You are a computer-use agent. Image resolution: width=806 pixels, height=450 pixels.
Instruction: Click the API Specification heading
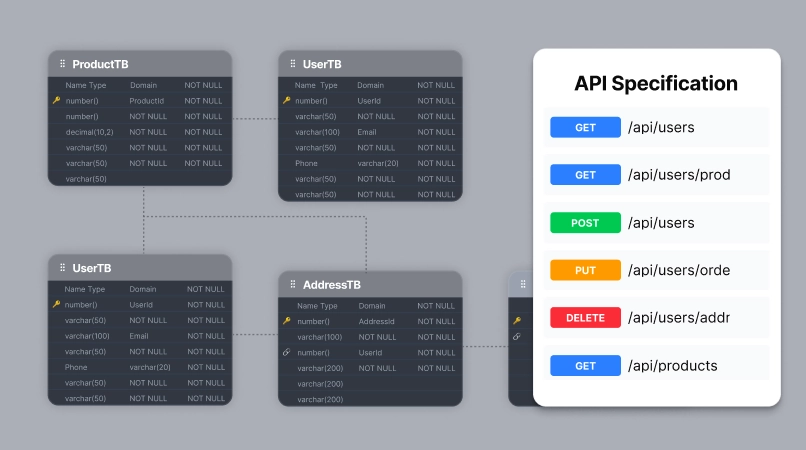pos(656,83)
